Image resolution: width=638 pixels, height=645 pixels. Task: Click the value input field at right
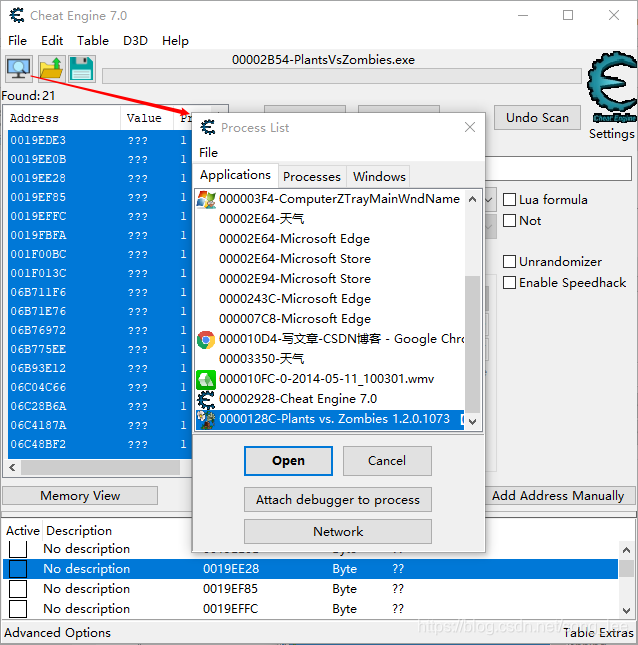coord(559,168)
